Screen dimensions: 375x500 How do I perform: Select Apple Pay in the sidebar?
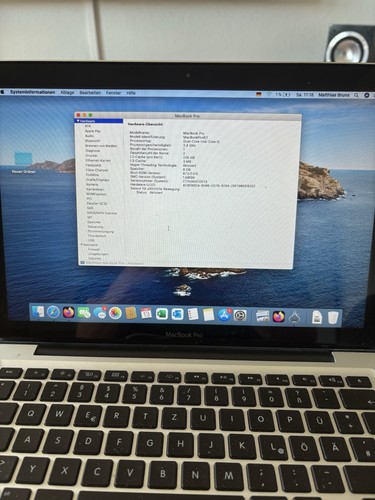pyautogui.click(x=92, y=131)
